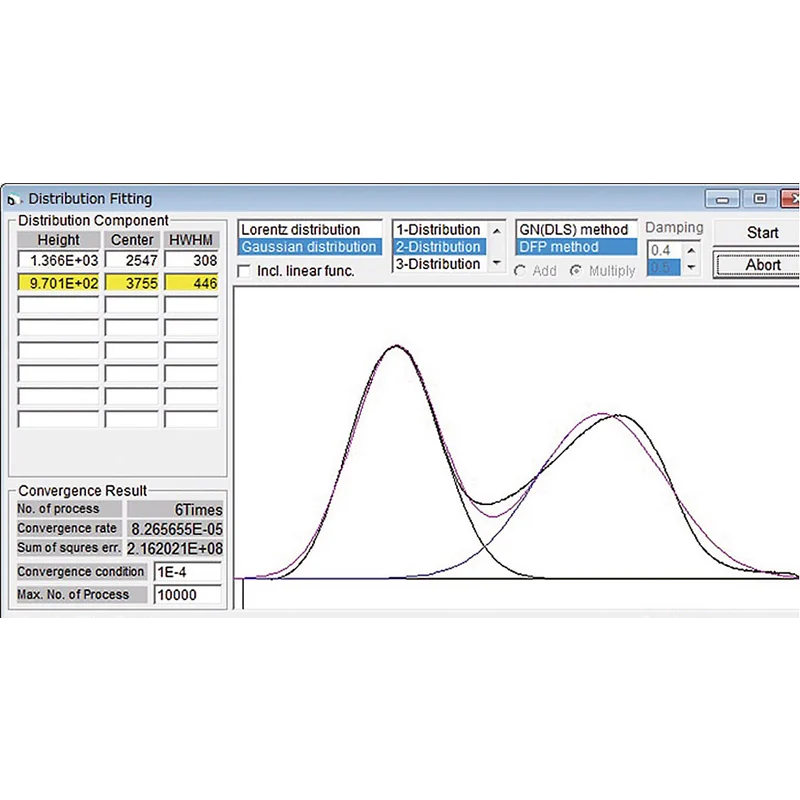The width and height of the screenshot is (800, 800).
Task: Click the Abort button
Action: tap(758, 265)
